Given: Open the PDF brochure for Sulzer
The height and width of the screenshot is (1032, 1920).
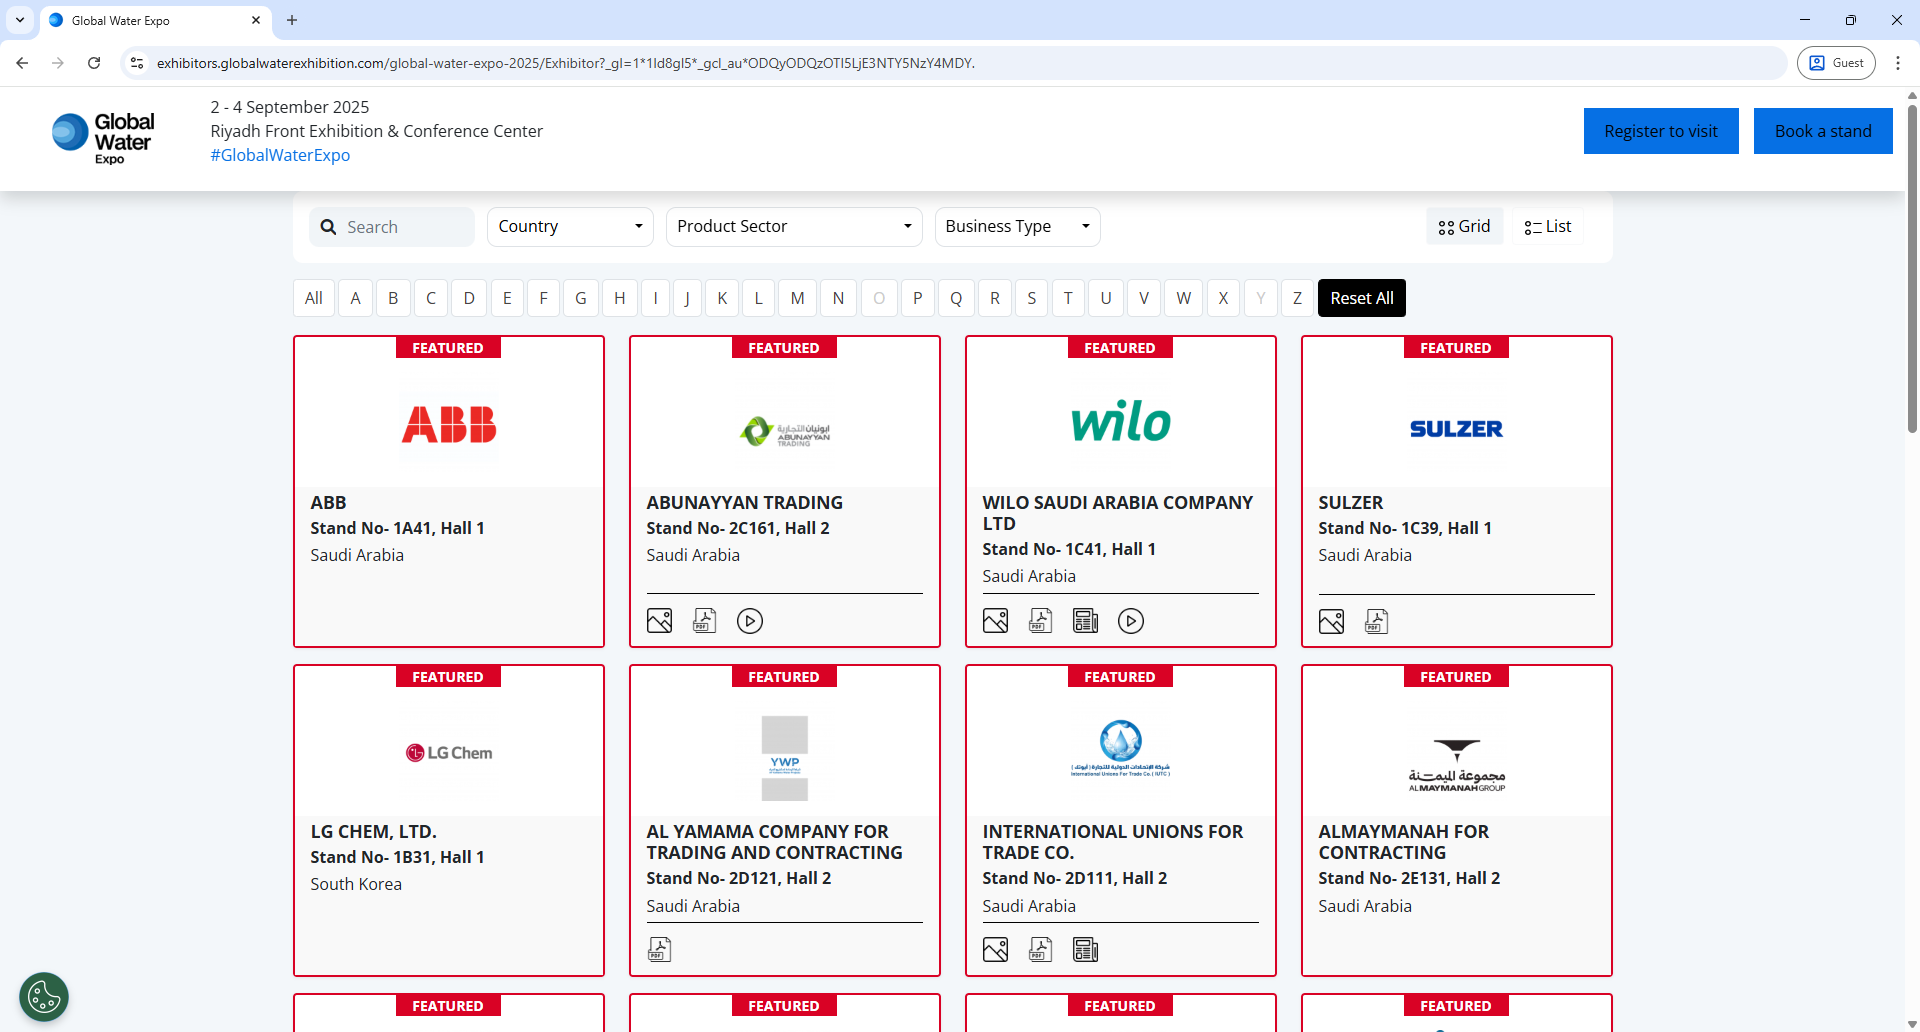Looking at the screenshot, I should click(x=1377, y=621).
